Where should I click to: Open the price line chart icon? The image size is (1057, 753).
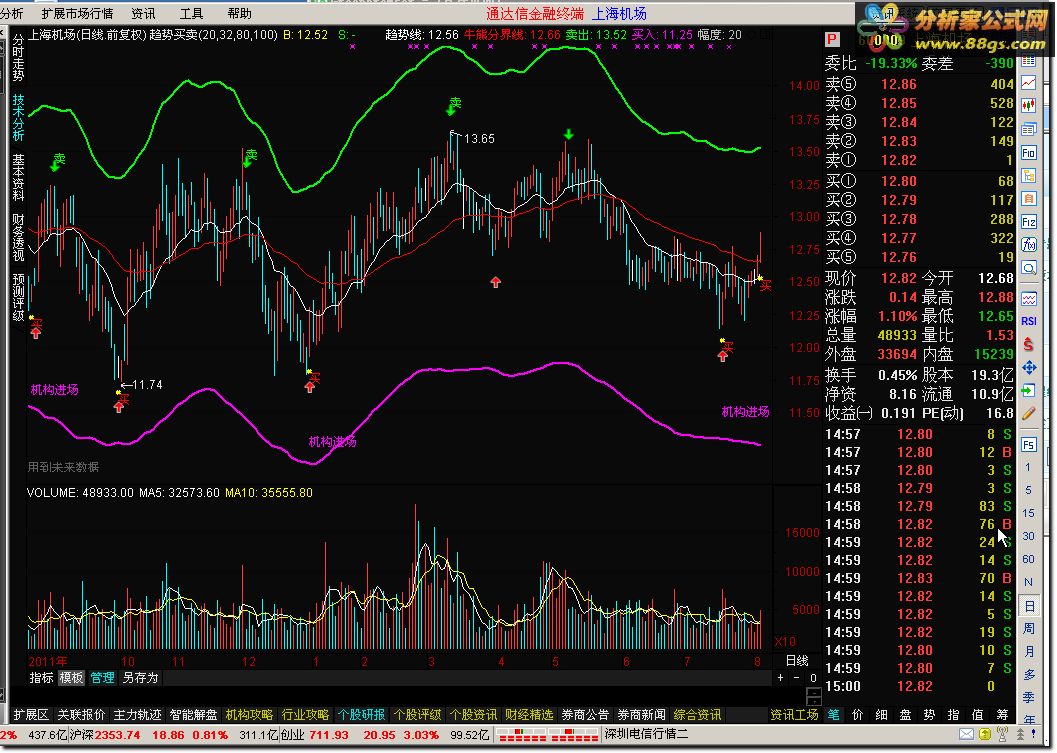(1029, 83)
